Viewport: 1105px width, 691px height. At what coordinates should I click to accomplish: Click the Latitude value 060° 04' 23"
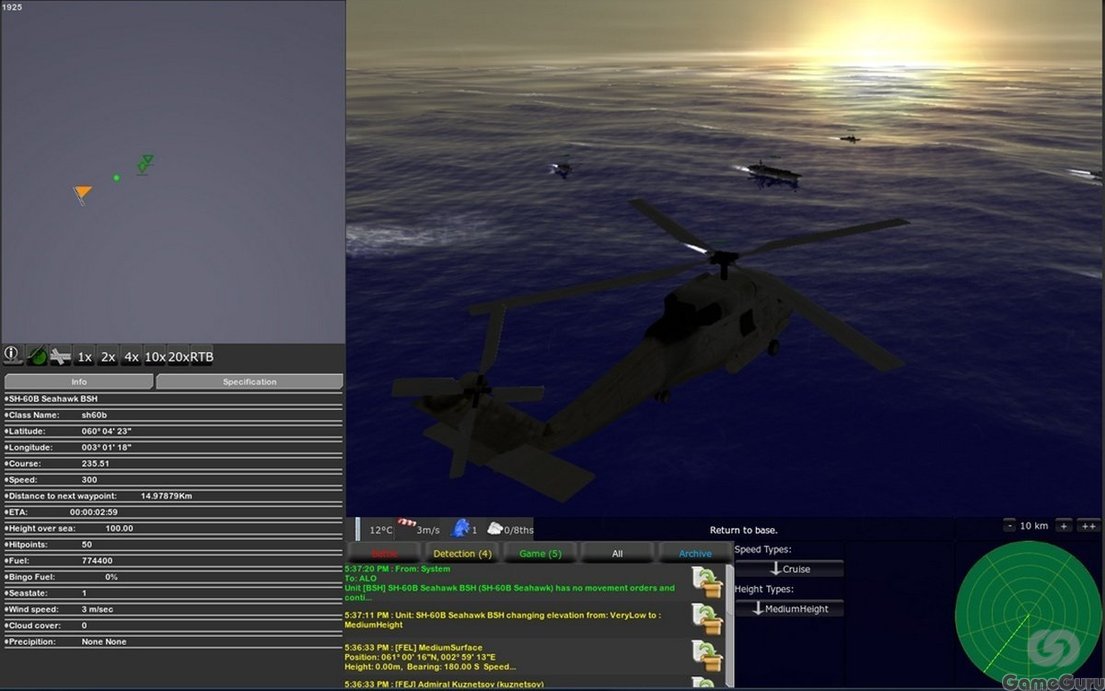click(x=106, y=431)
